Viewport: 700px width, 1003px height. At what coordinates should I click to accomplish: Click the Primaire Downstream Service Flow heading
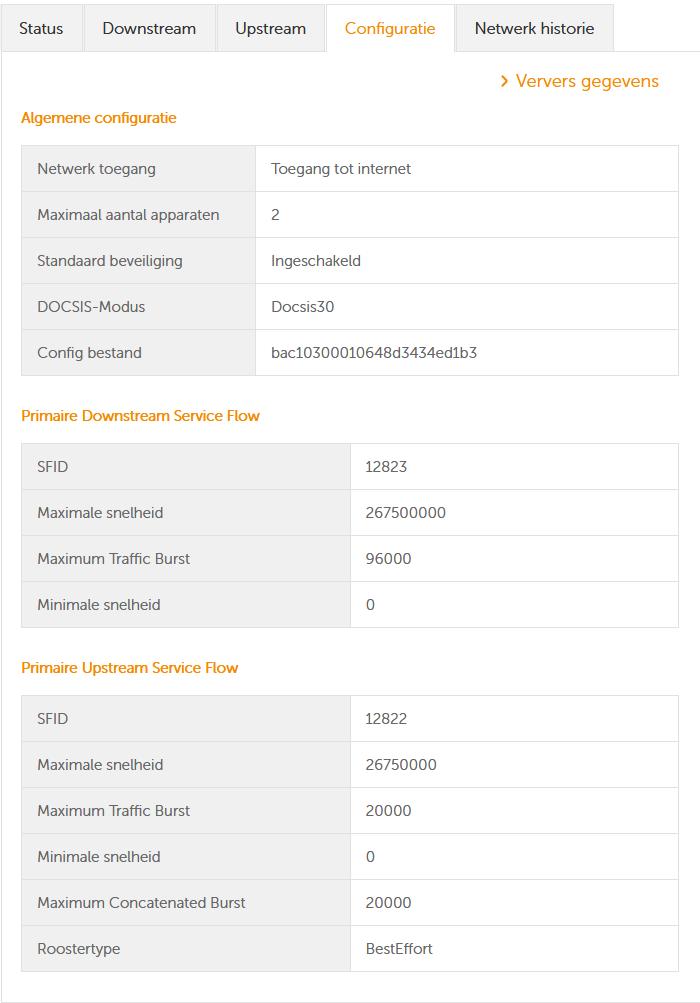pos(140,416)
